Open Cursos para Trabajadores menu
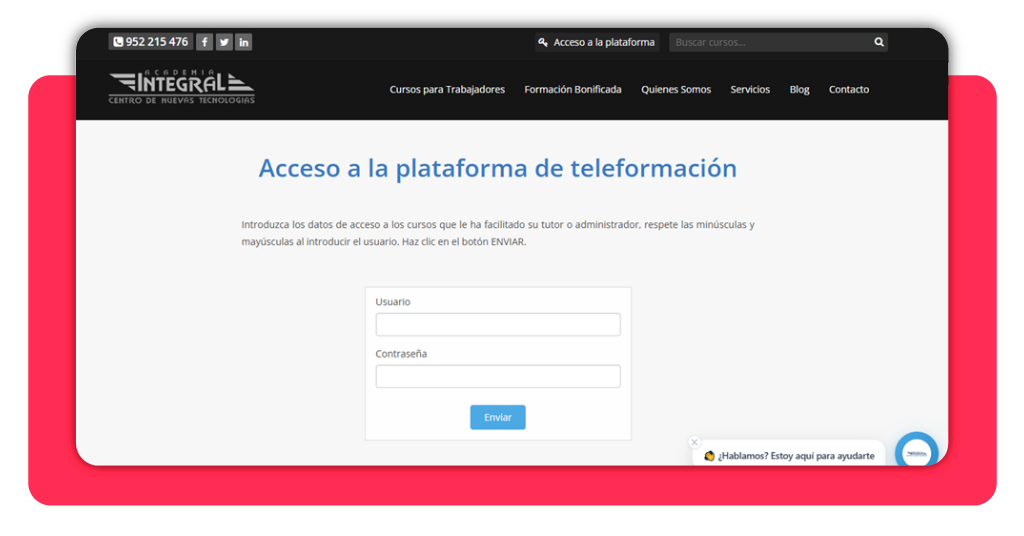Screen dimensions: 1024x536 tap(447, 89)
